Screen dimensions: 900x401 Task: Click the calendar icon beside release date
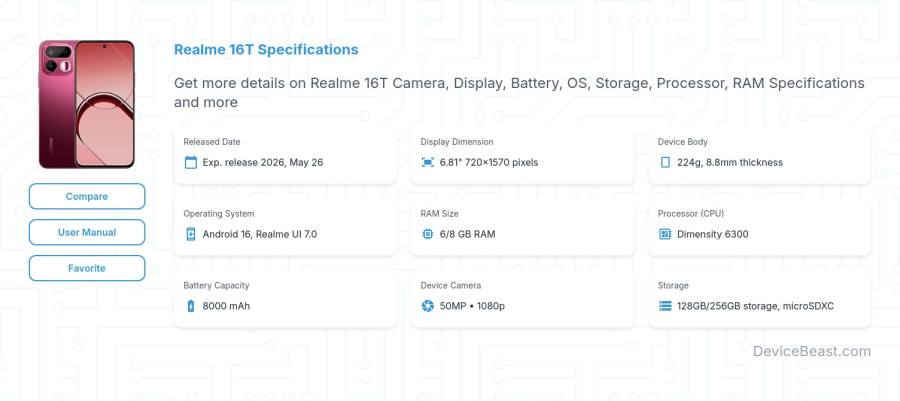(191, 162)
